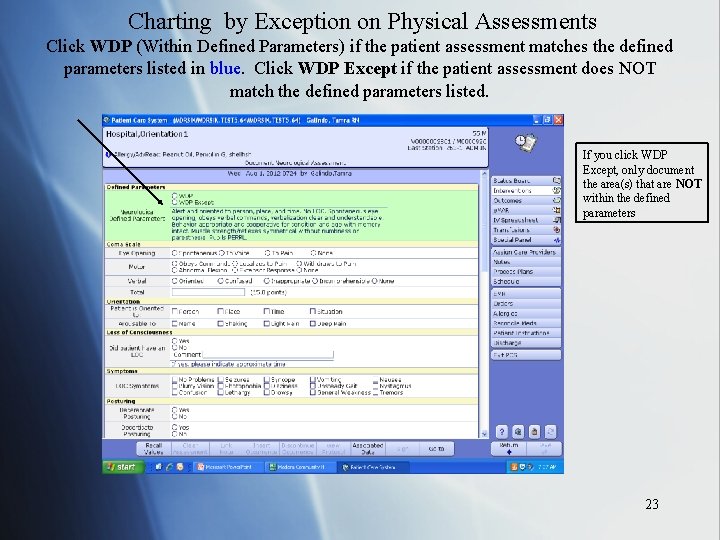Click the Start button in taskbar
Screen dimensions: 720x540
pyautogui.click(x=123, y=467)
